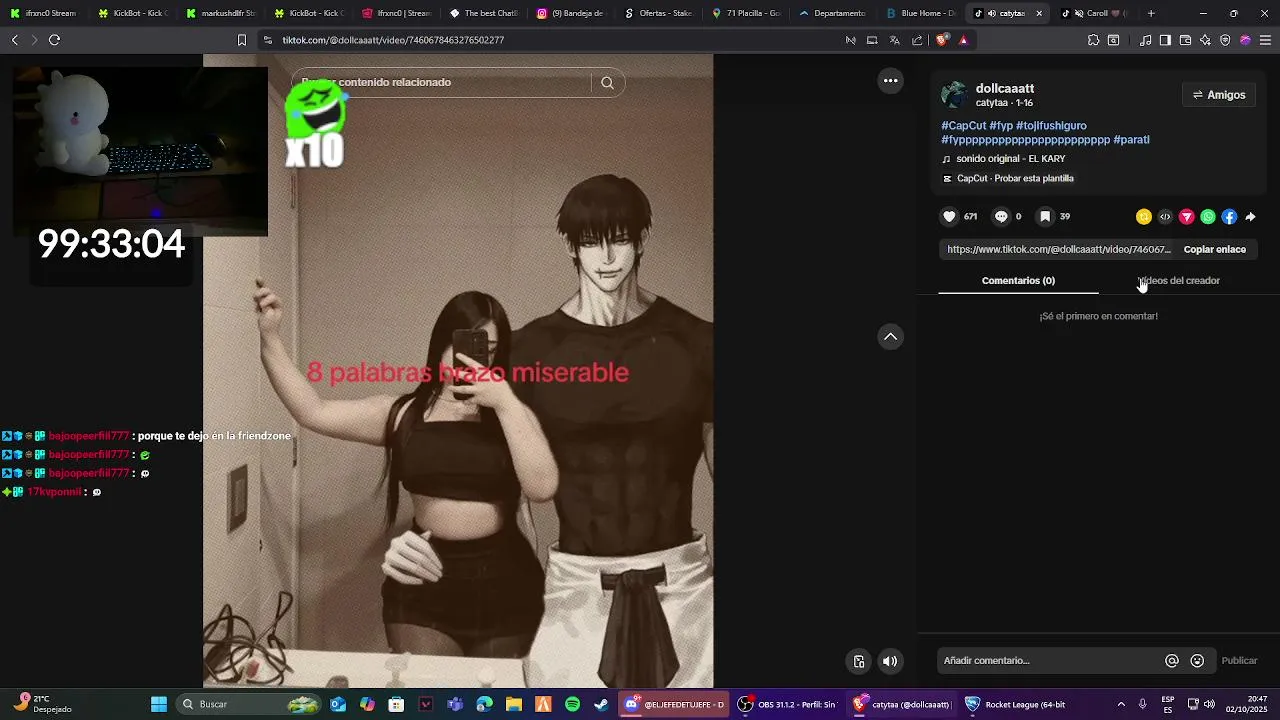Click the Publicar button
Viewport: 1280px width, 720px height.
point(1239,661)
